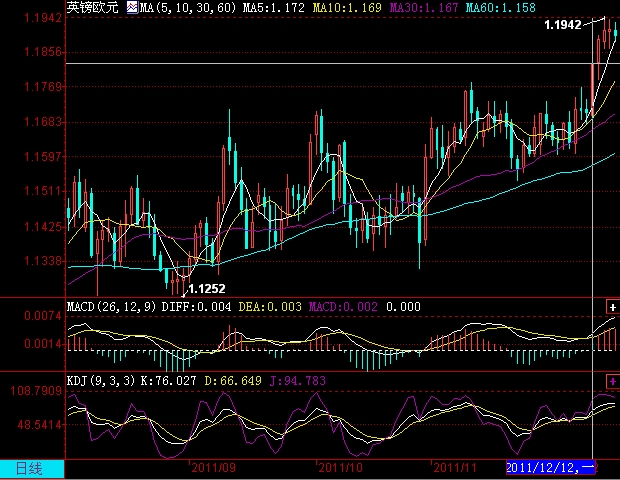Click the 108.7909 KDJ axis label
Viewport: 620px width, 480px height.
(37, 391)
